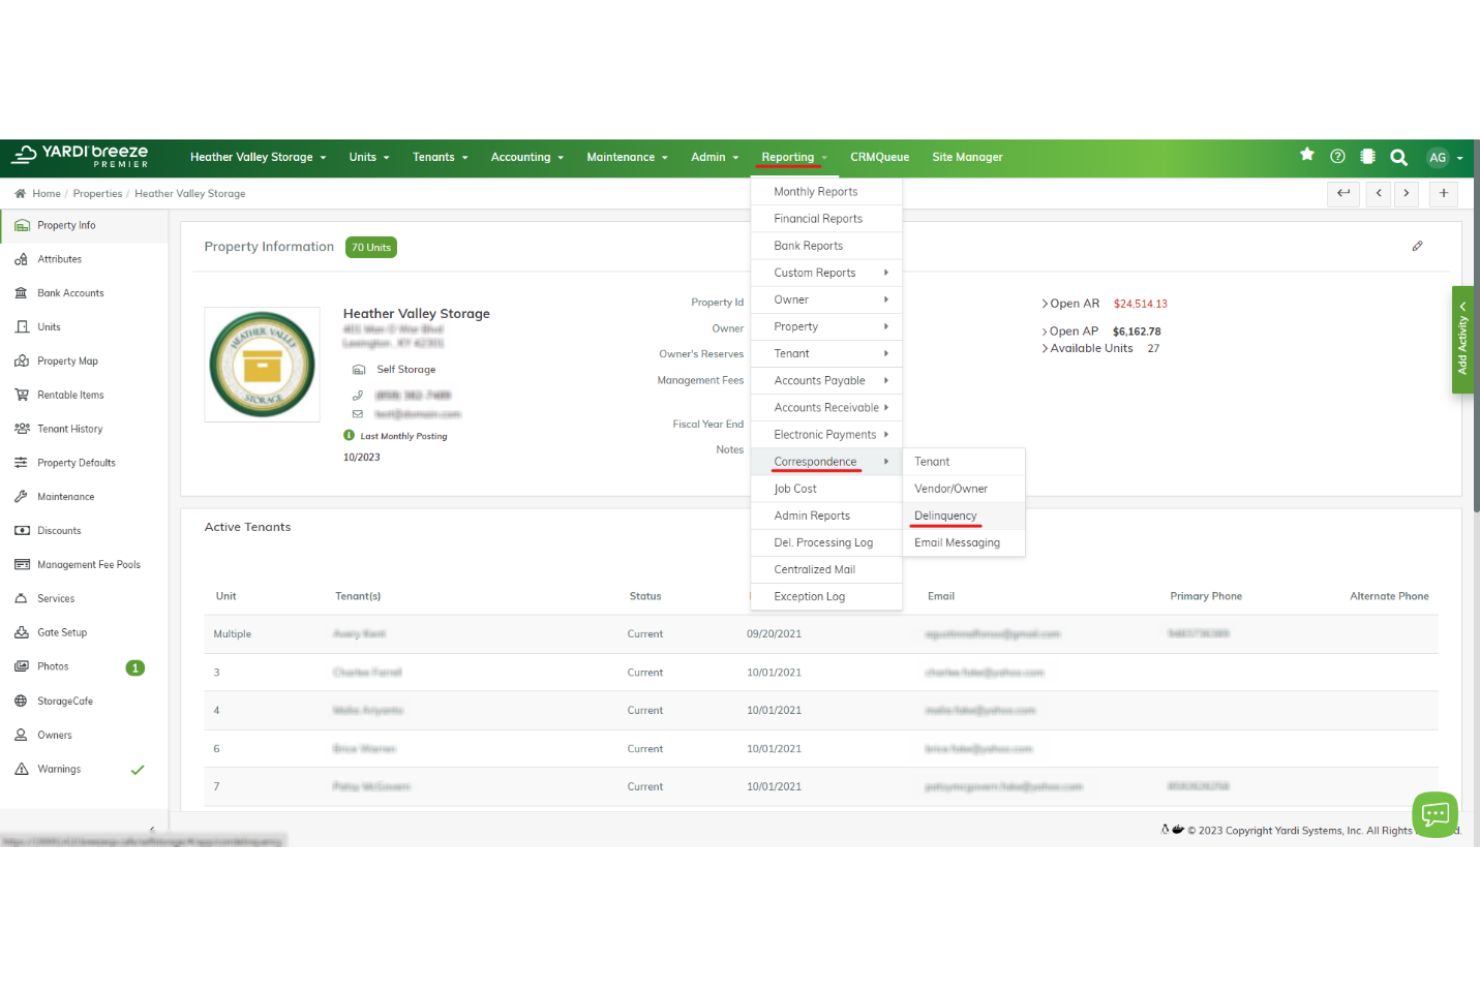This screenshot has width=1480, height=987.
Task: Open Property Defaults in the sidebar
Action: pyautogui.click(x=76, y=463)
